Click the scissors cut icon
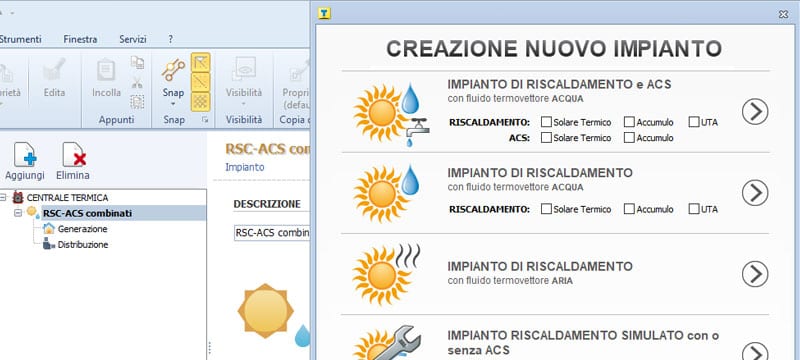800x360 pixels. 137,82
